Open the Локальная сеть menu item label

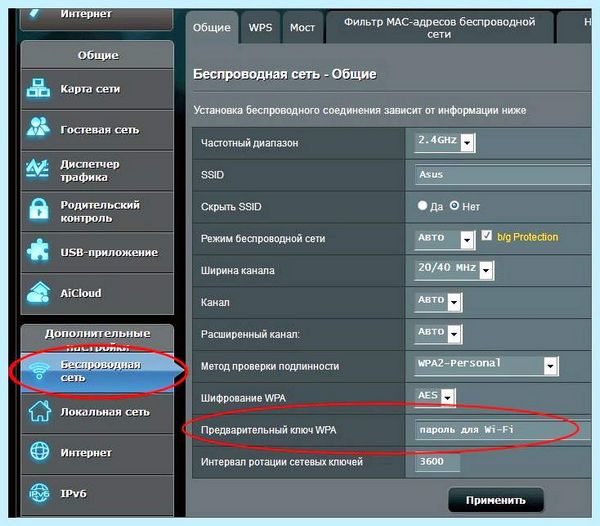point(105,412)
